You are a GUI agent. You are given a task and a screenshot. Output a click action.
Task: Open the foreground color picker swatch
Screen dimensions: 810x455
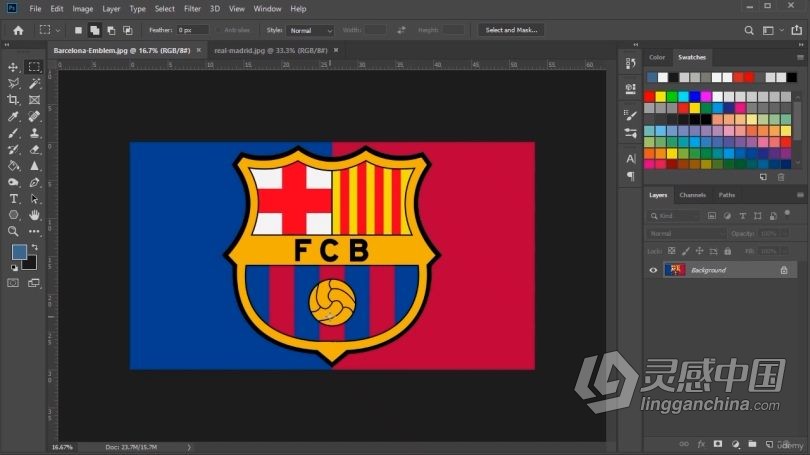coord(19,252)
